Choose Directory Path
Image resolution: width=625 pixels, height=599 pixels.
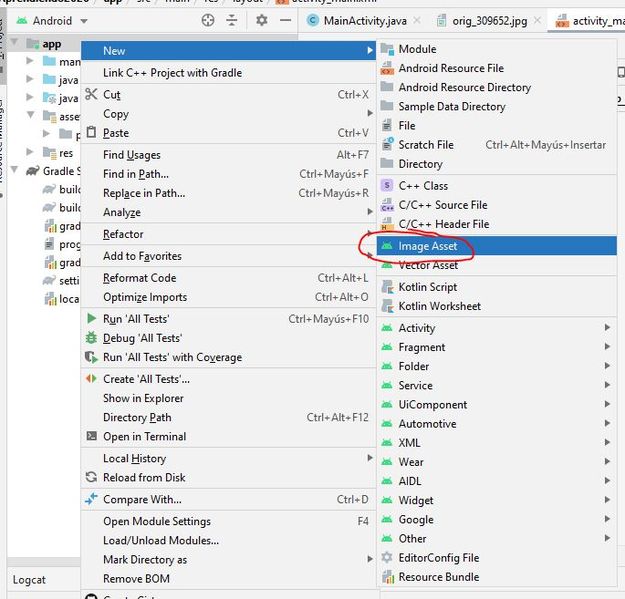[x=228, y=417]
